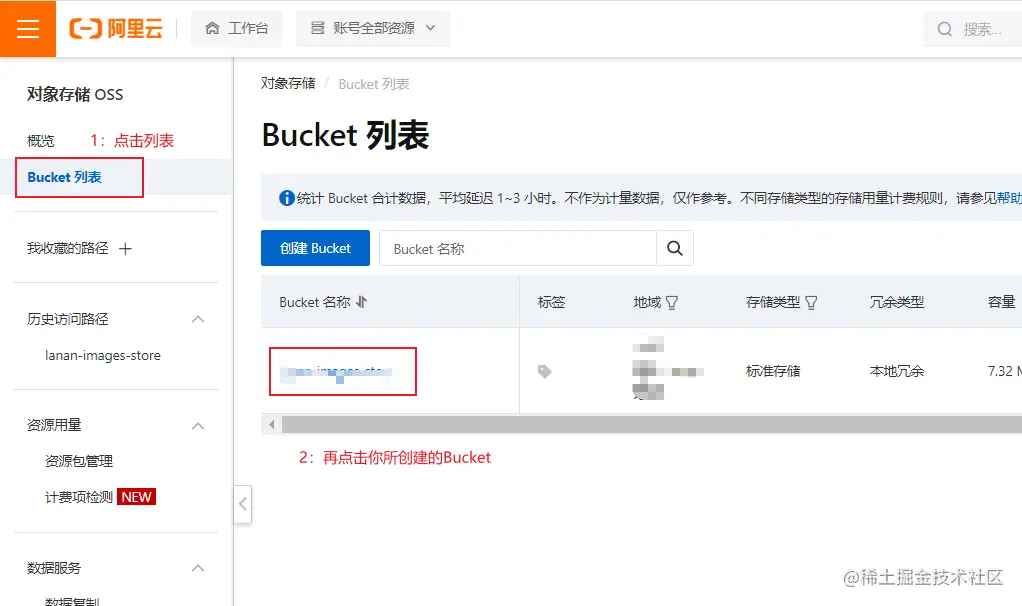Sort by Bucket 名称 column

click(x=362, y=302)
